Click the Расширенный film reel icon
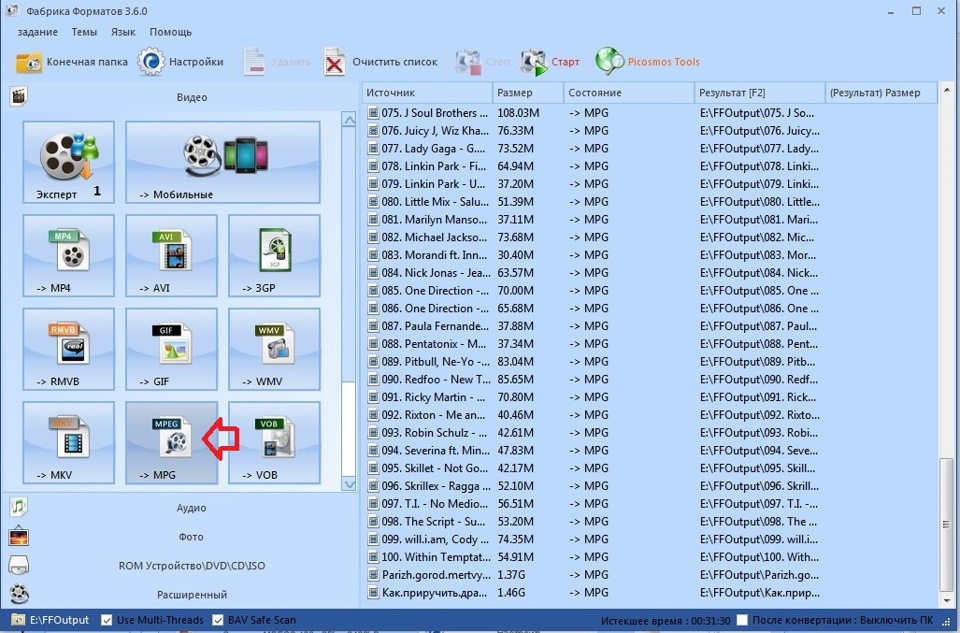 (x=19, y=594)
